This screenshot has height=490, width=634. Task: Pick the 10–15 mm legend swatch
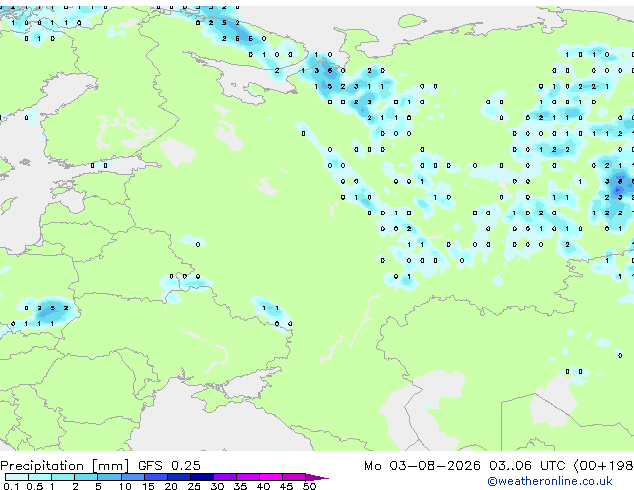pos(133,477)
